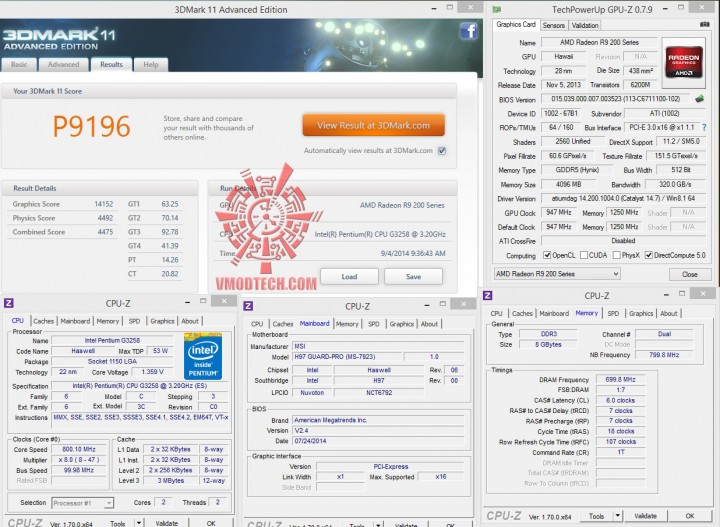
Task: Click the Graphics Score value 14152
Action: (x=104, y=204)
